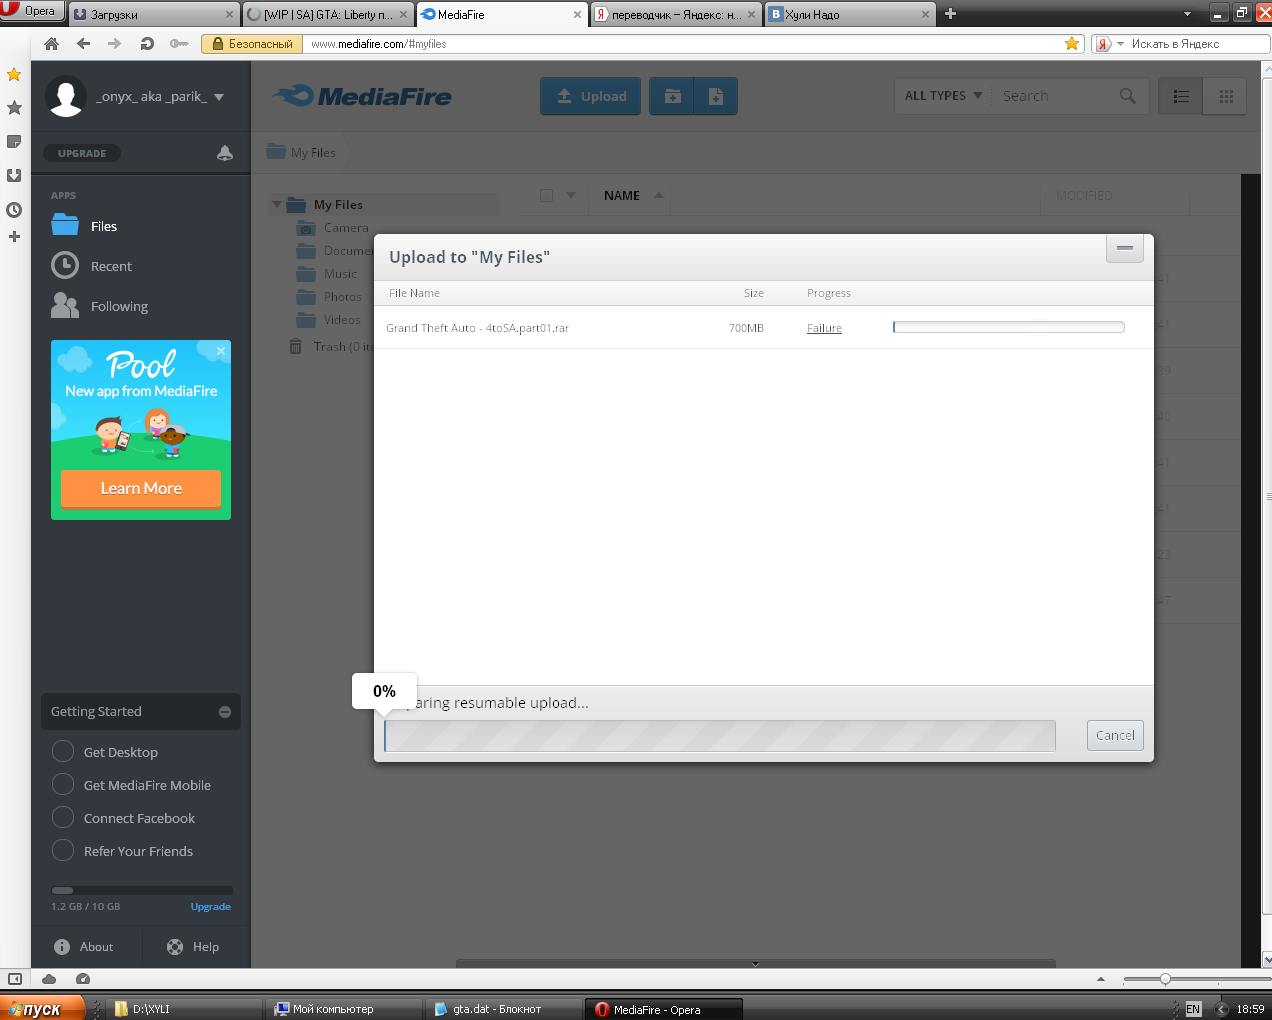This screenshot has width=1272, height=1020.
Task: Collapse the My Files tree node
Action: click(x=277, y=205)
